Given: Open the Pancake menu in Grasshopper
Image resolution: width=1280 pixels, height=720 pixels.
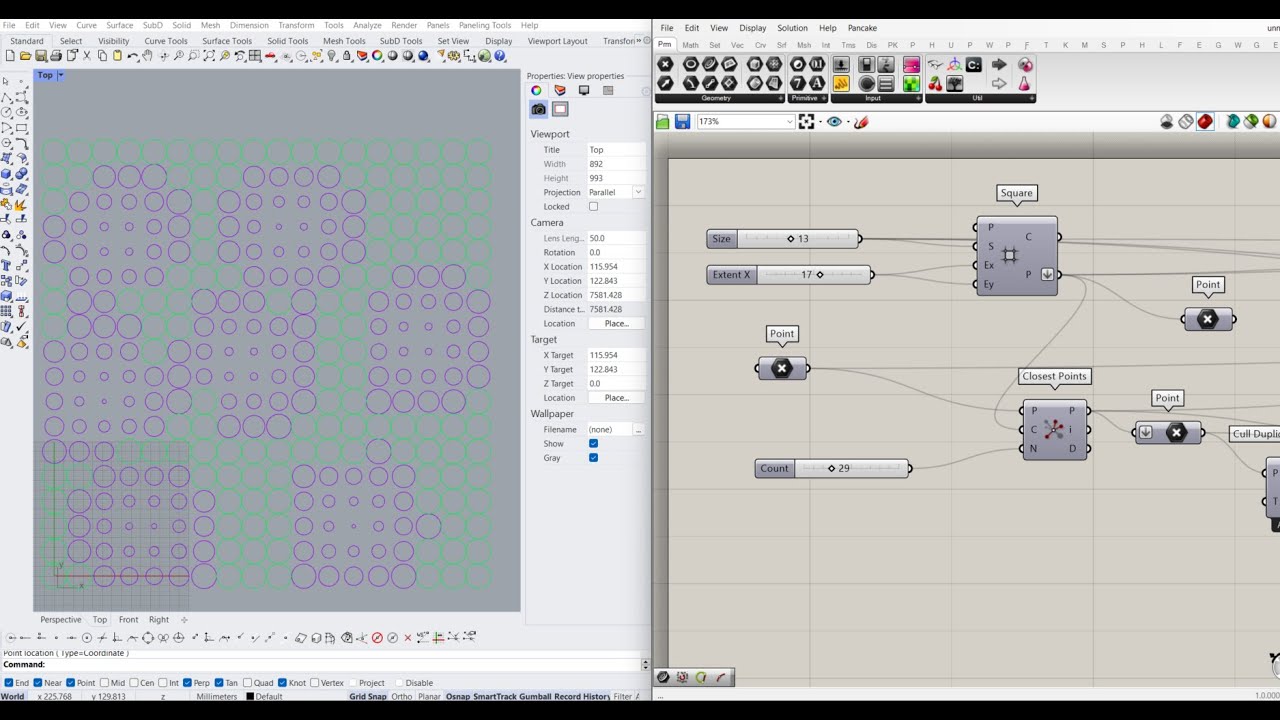Looking at the screenshot, I should tap(862, 28).
